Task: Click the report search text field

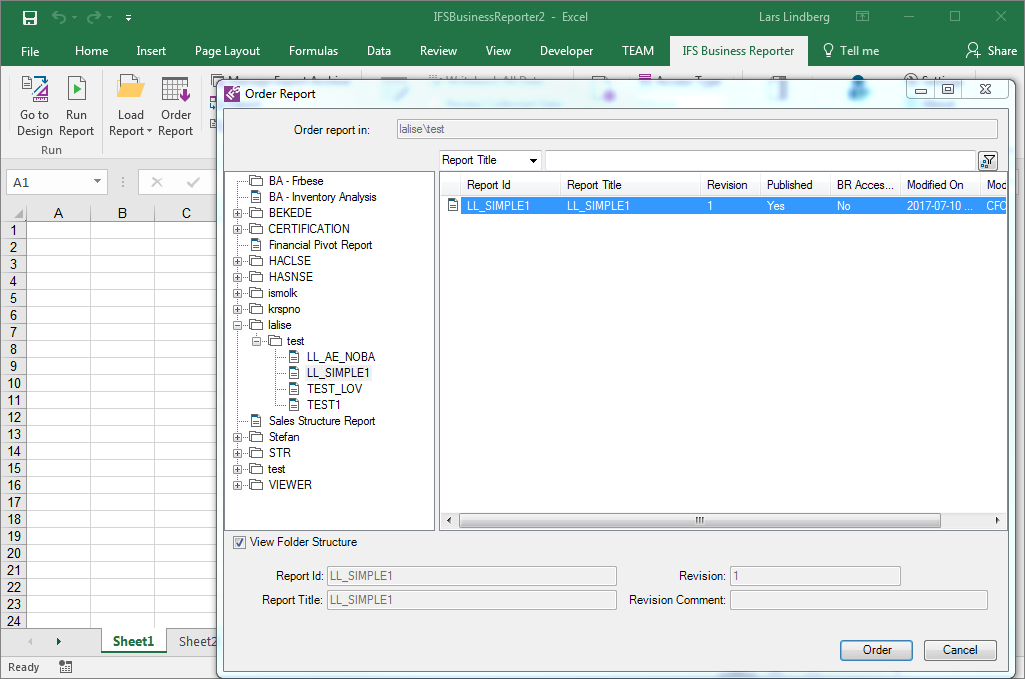Action: [x=759, y=161]
